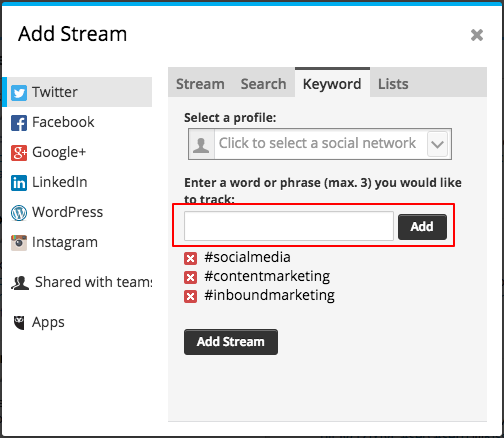Select the Twitter bird icon
The width and height of the screenshot is (504, 438).
point(19,92)
